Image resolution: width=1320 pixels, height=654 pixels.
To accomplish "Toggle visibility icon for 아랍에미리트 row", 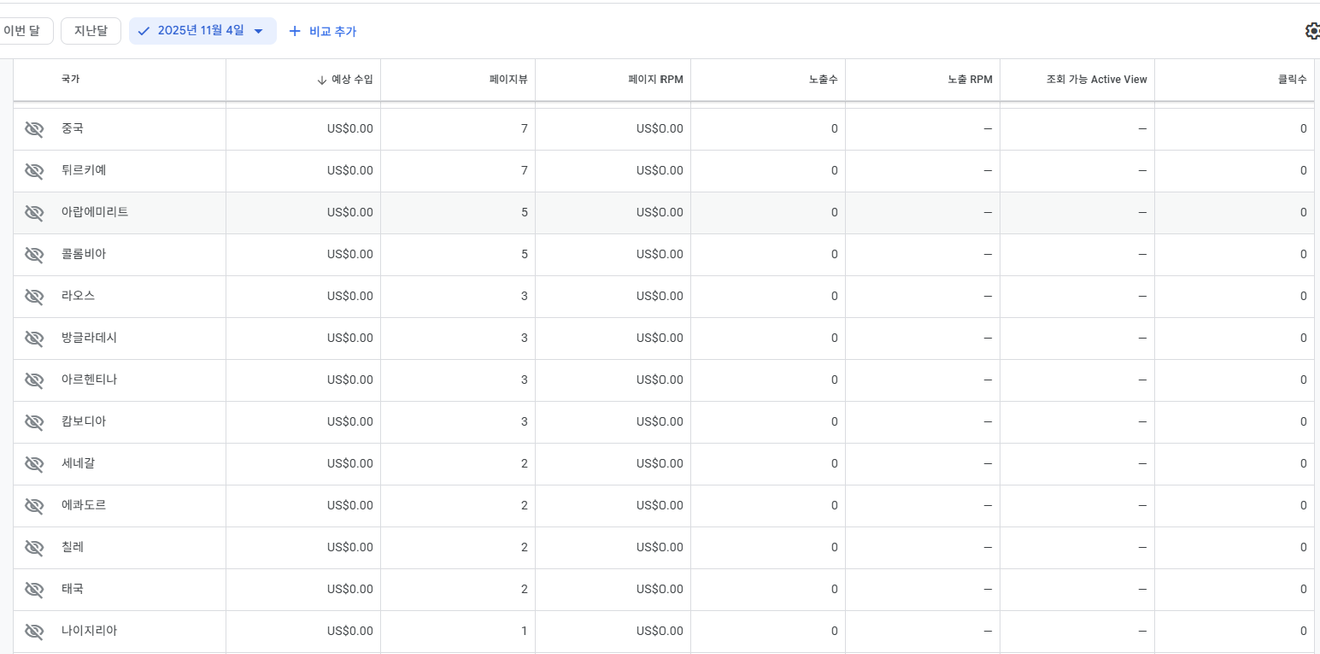I will [34, 213].
